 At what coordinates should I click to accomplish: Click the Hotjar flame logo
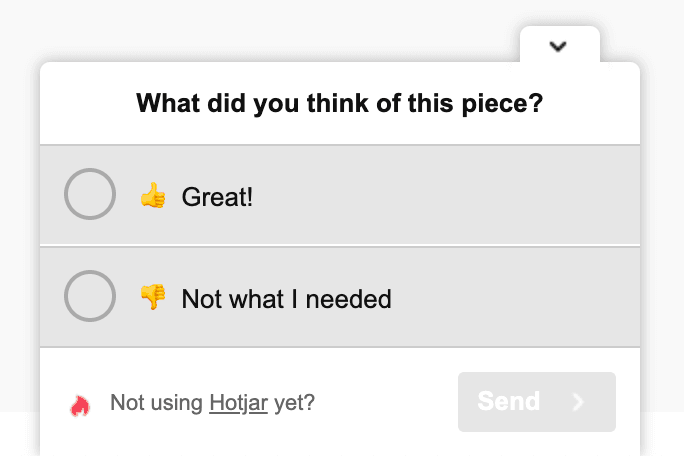tap(80, 405)
